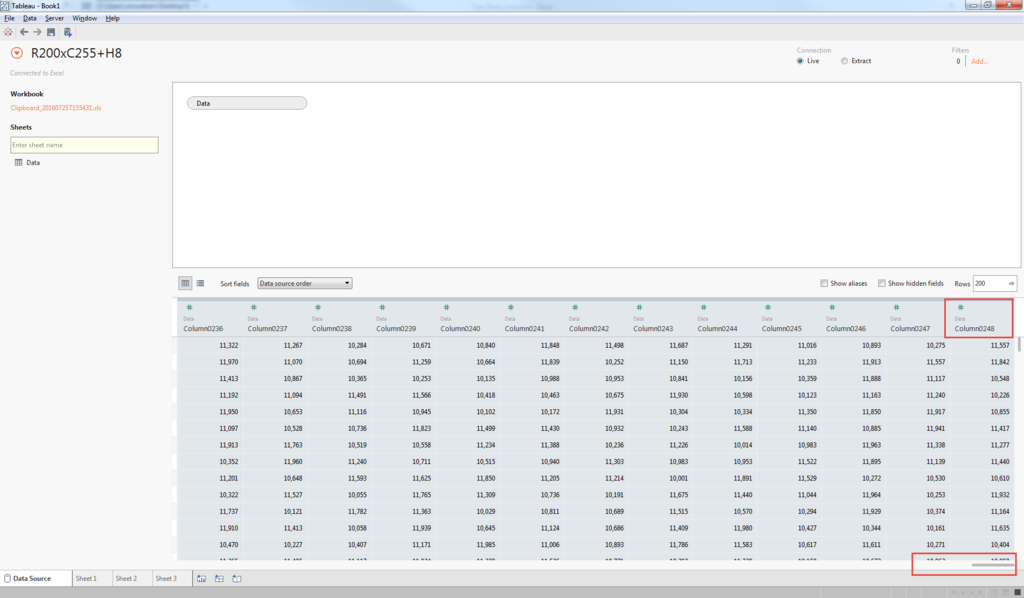The height and width of the screenshot is (598, 1024).
Task: Open the Sort fields dropdown
Action: (305, 283)
